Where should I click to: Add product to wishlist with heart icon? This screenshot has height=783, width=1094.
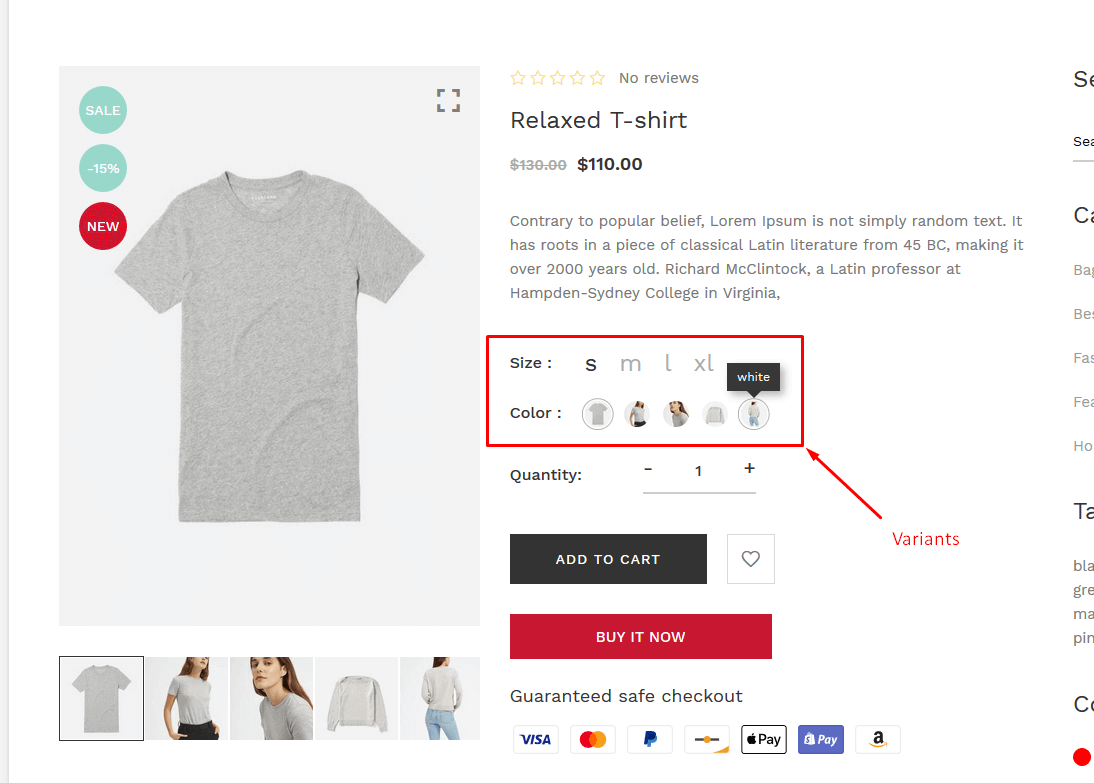(751, 559)
